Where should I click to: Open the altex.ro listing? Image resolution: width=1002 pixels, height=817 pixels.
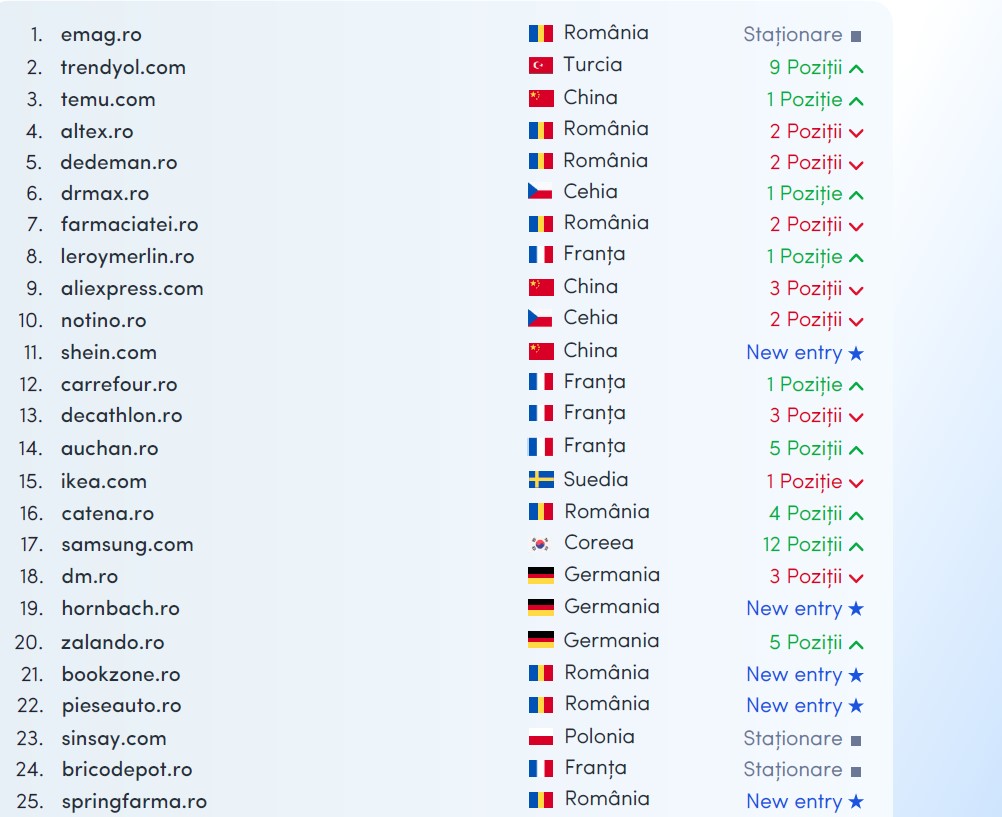[97, 131]
